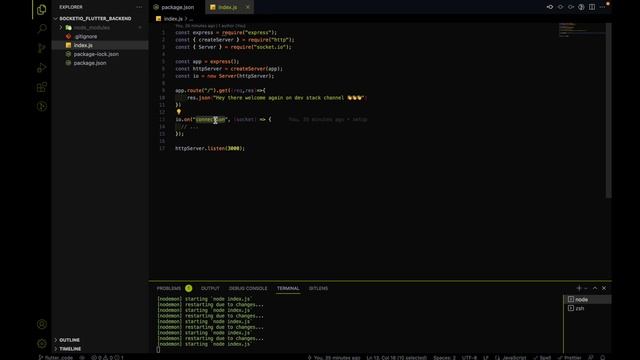The height and width of the screenshot is (360, 640).
Task: Click the Ln/Col cursor position in status bar
Action: click(x=396, y=357)
